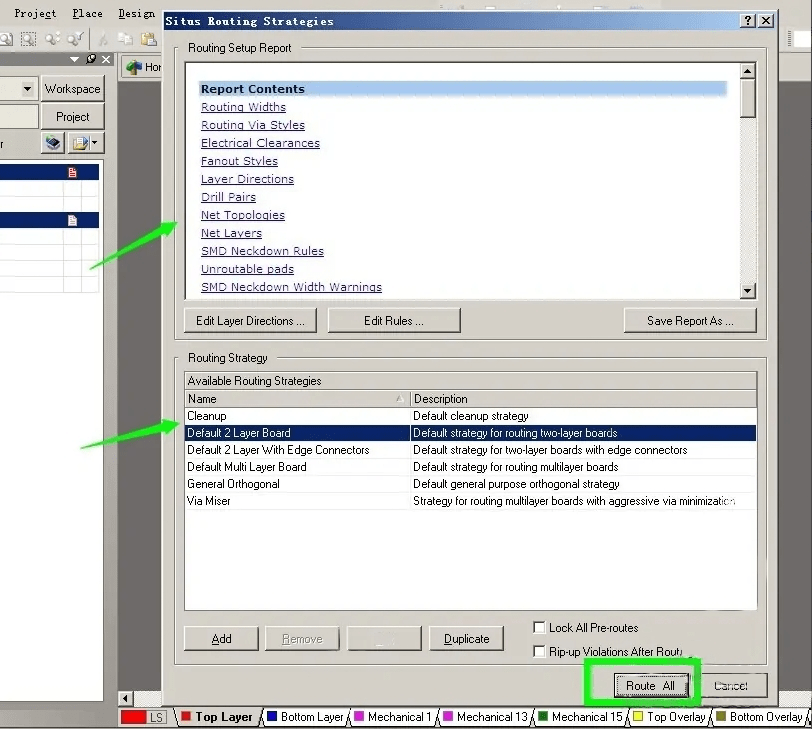This screenshot has width=812, height=729.
Task: Select Default 2 Layer With Edge Connectors
Action: click(x=470, y=450)
